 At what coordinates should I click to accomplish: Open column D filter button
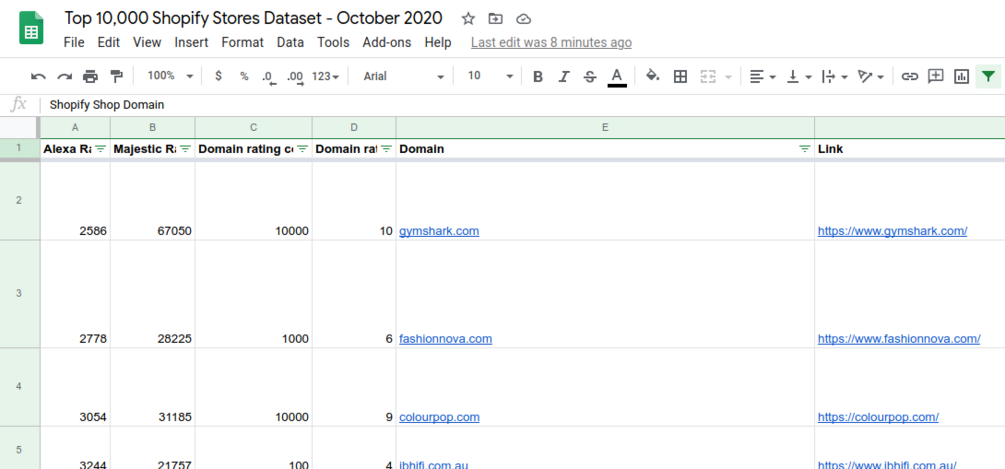(x=386, y=149)
